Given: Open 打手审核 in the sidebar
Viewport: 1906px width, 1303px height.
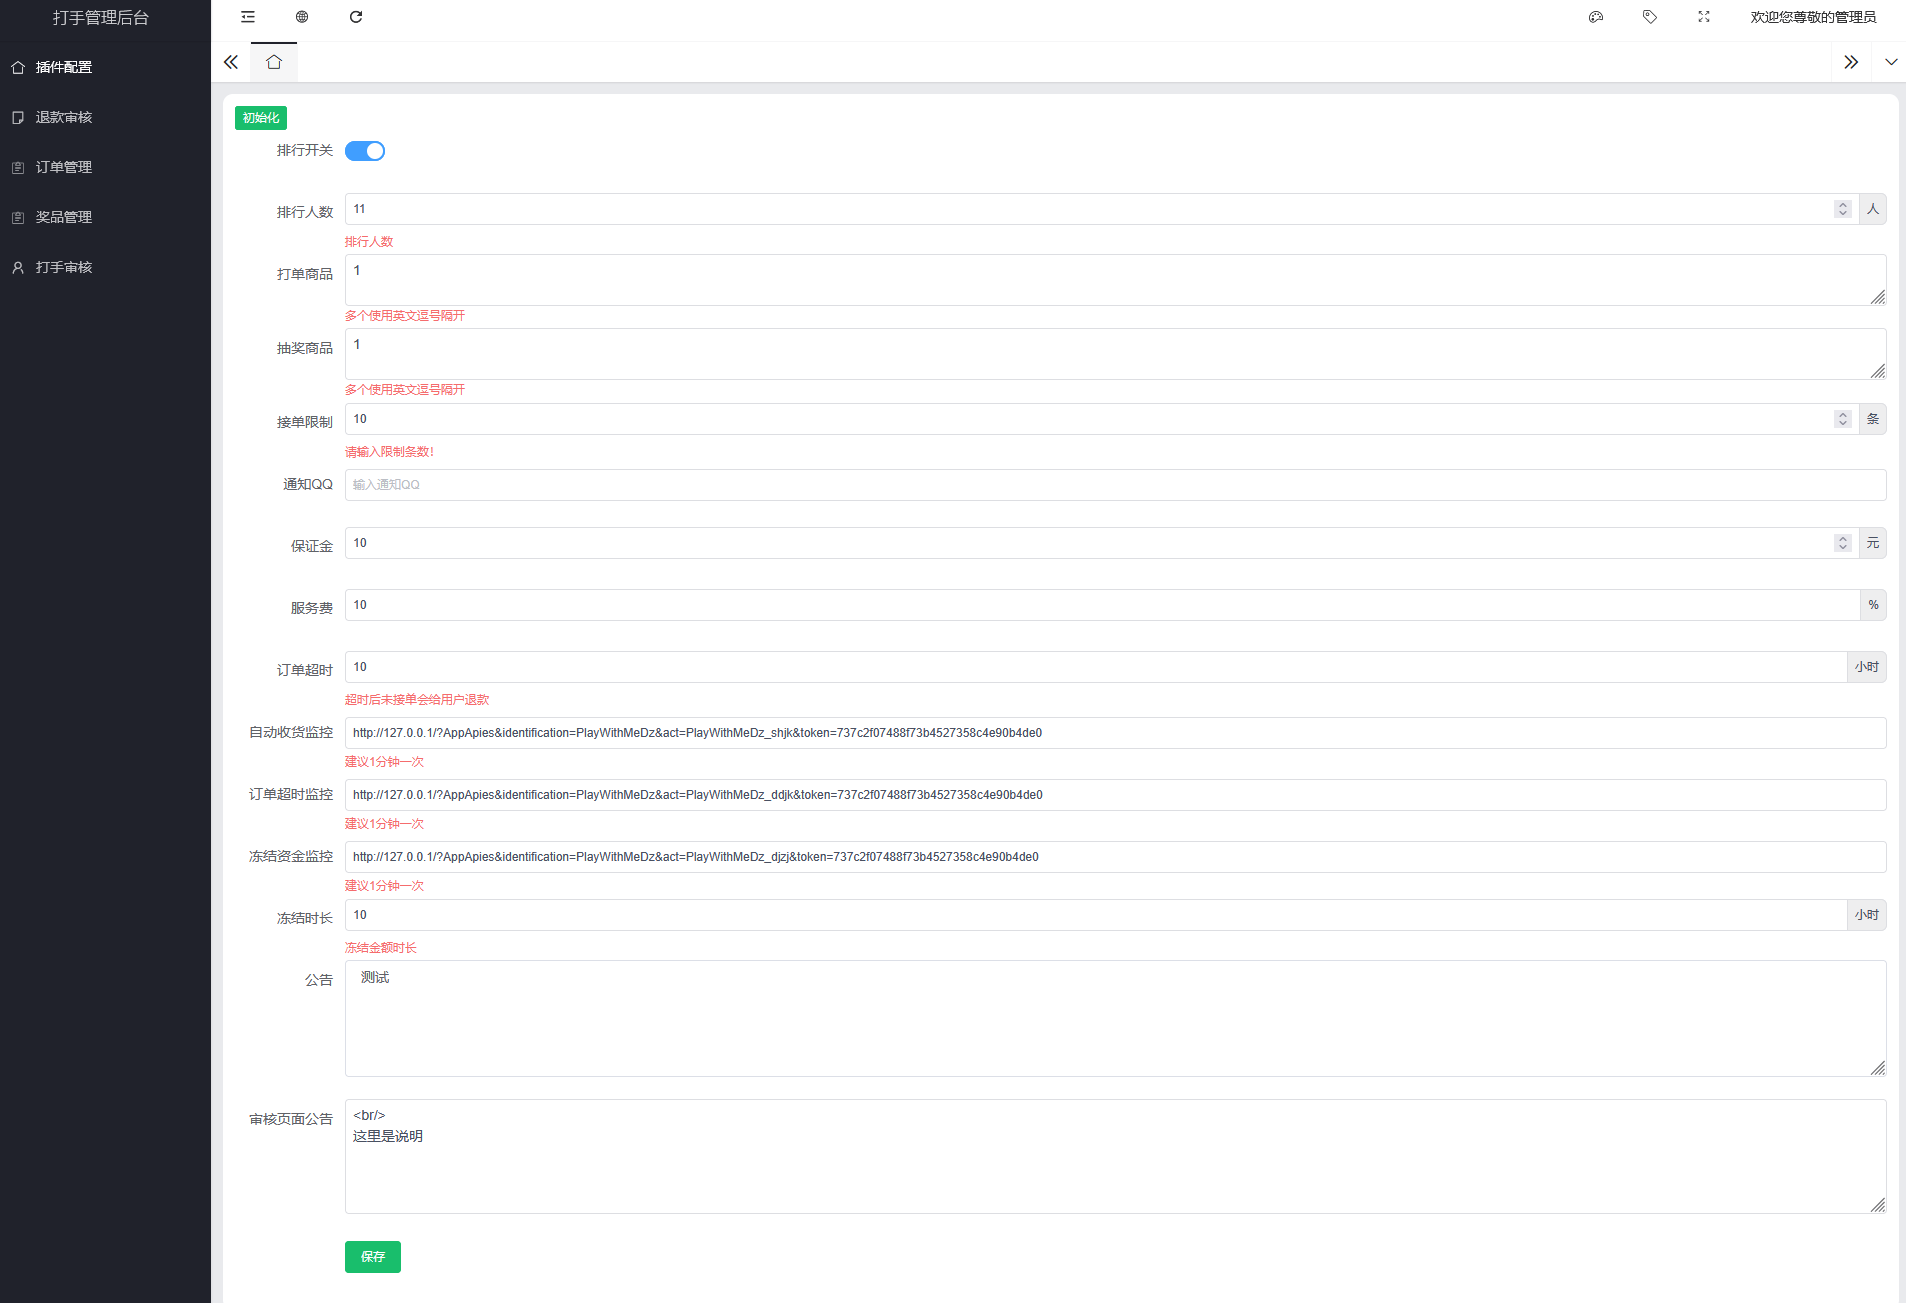Looking at the screenshot, I should [x=64, y=267].
